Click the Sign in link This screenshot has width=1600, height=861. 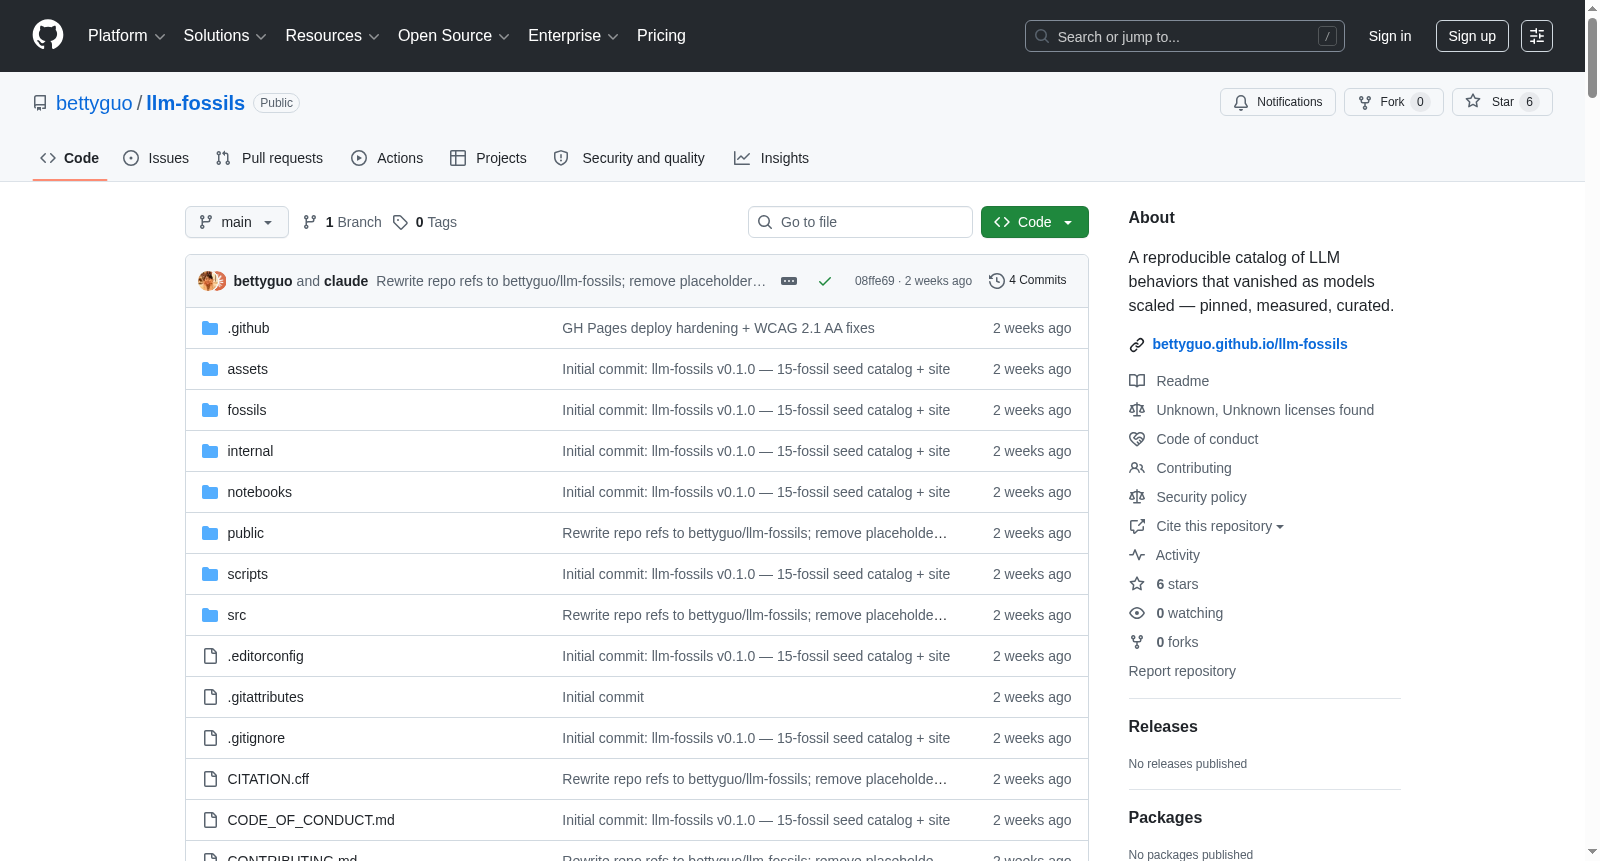coord(1390,36)
